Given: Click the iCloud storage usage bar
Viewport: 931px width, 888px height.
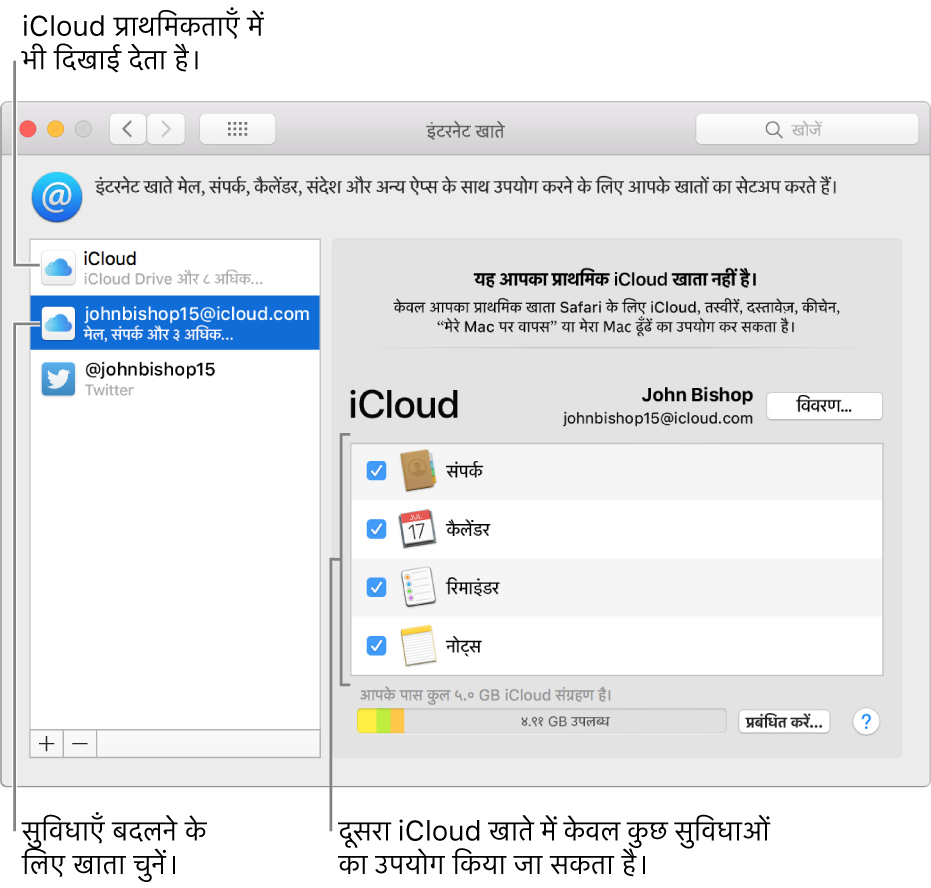Looking at the screenshot, I should point(541,720).
